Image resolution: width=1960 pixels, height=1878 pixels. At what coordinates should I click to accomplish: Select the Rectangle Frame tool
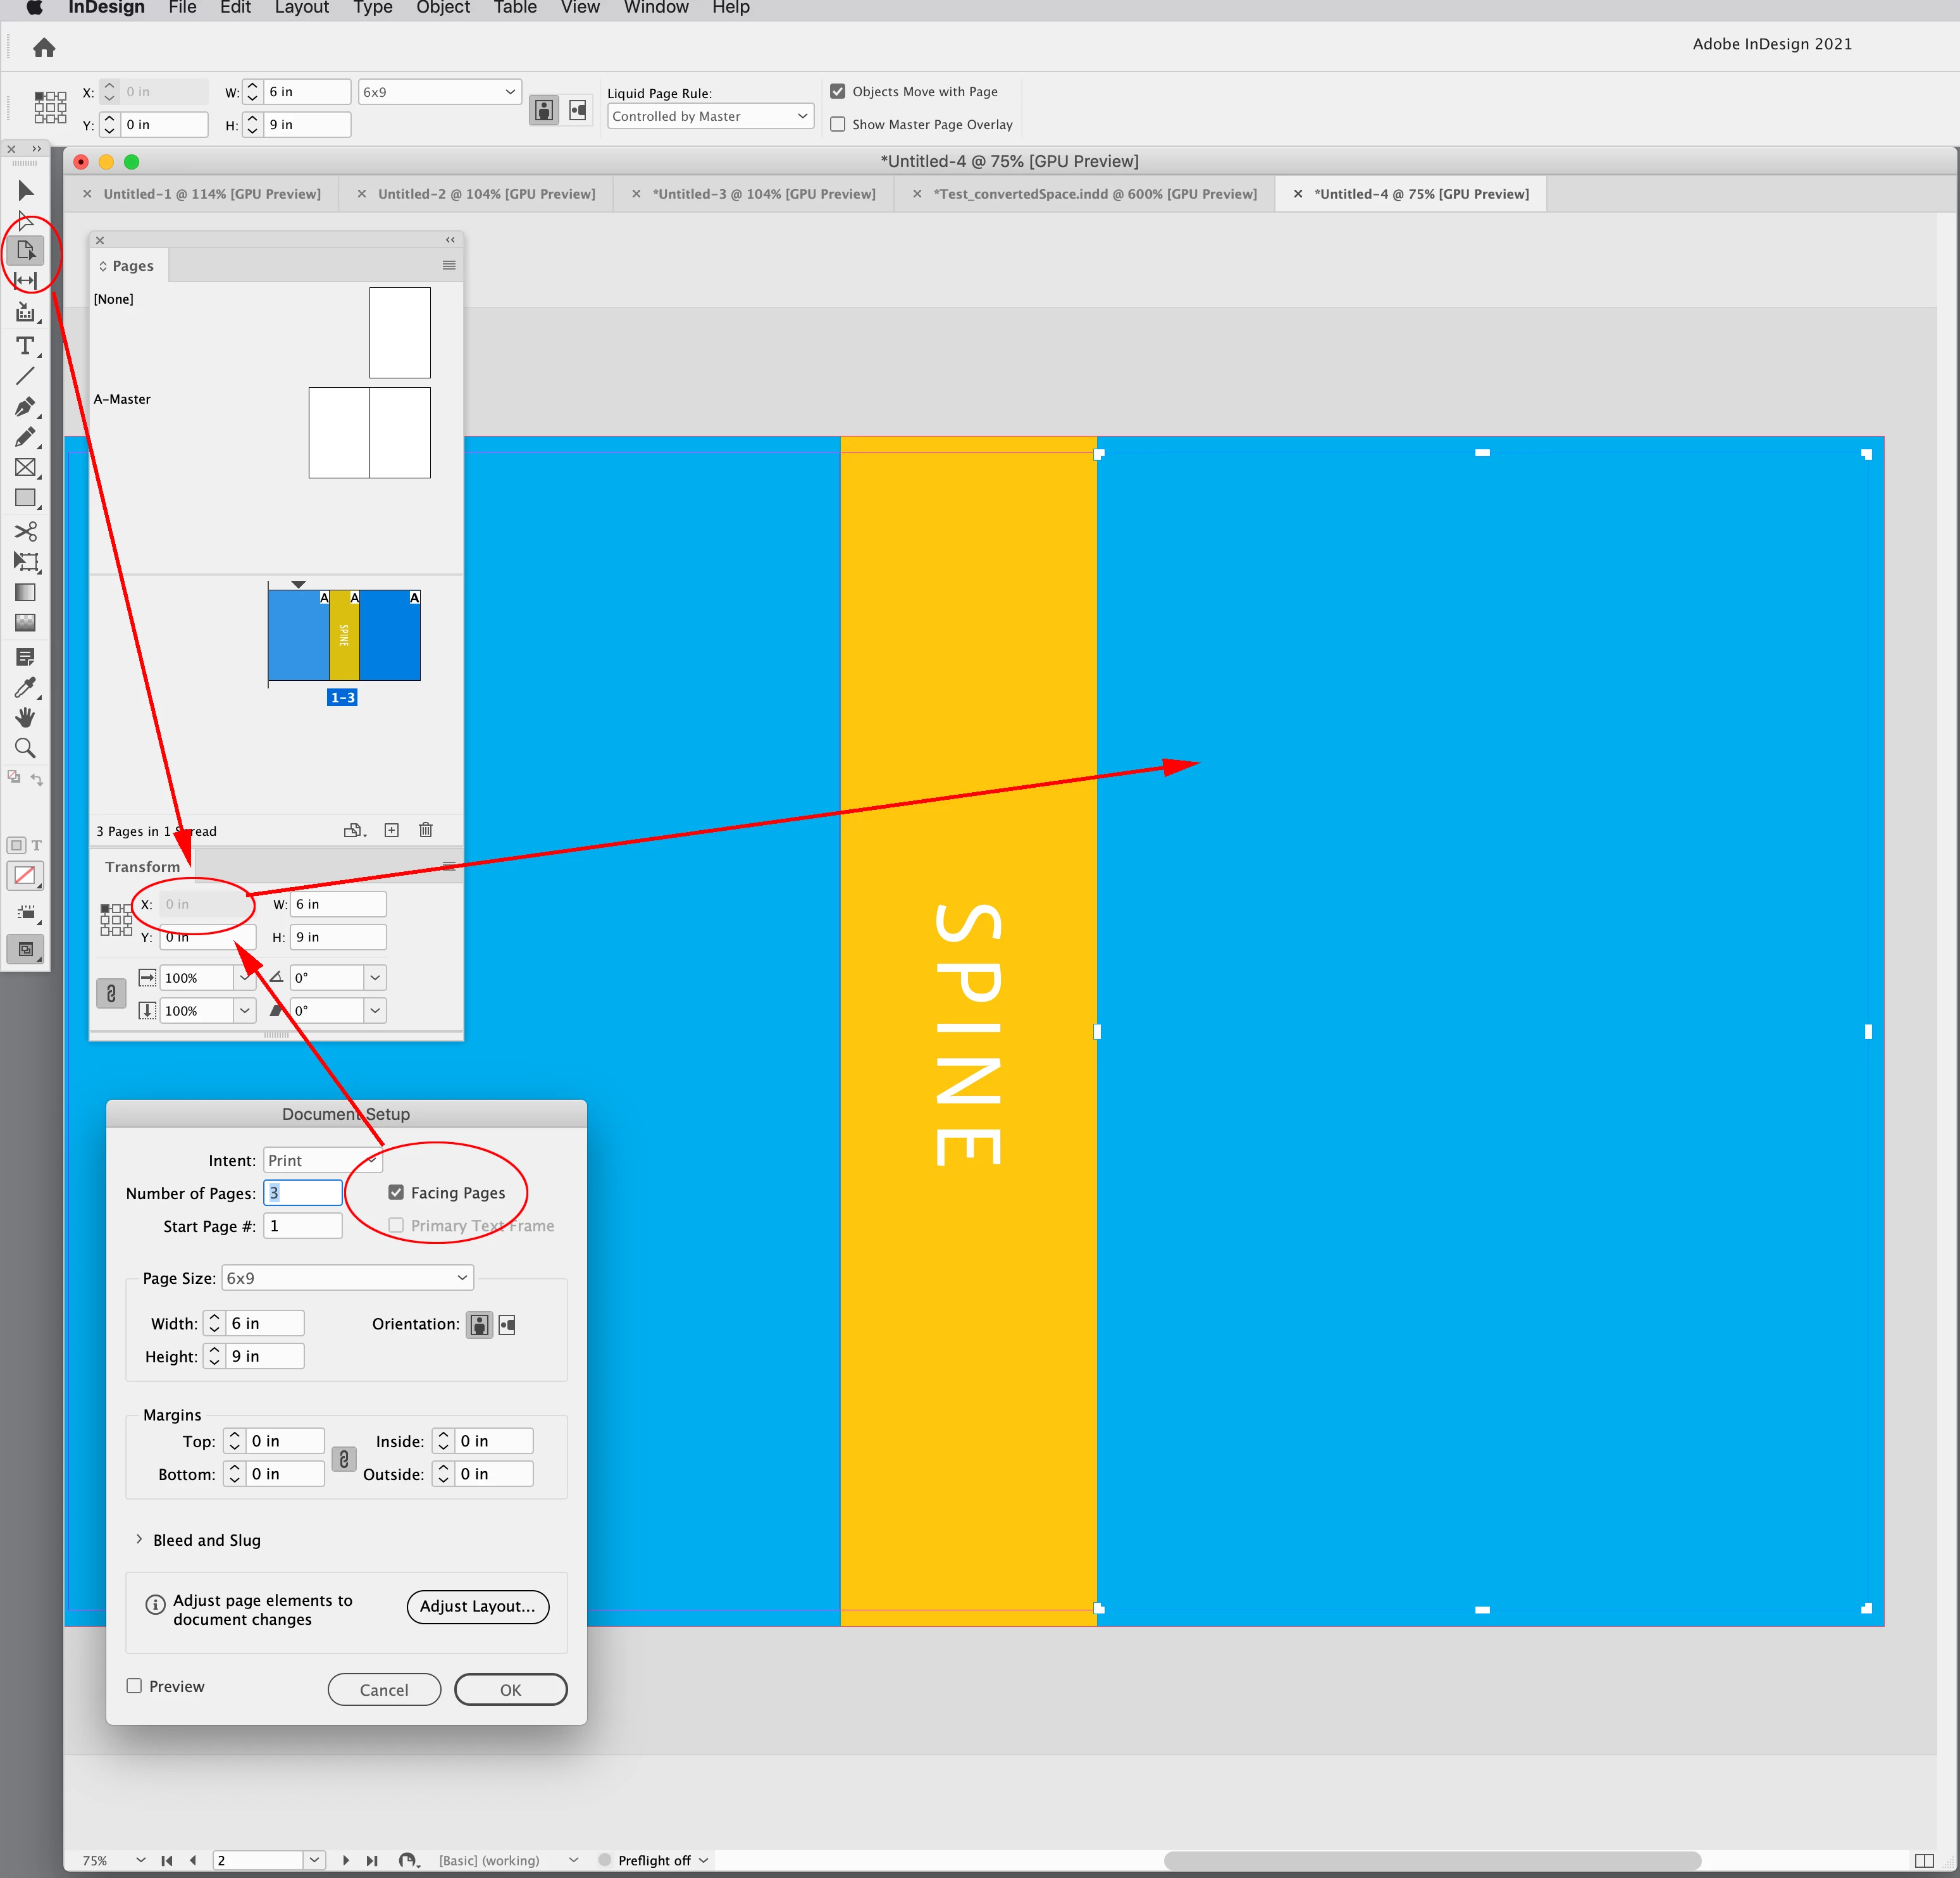point(25,467)
